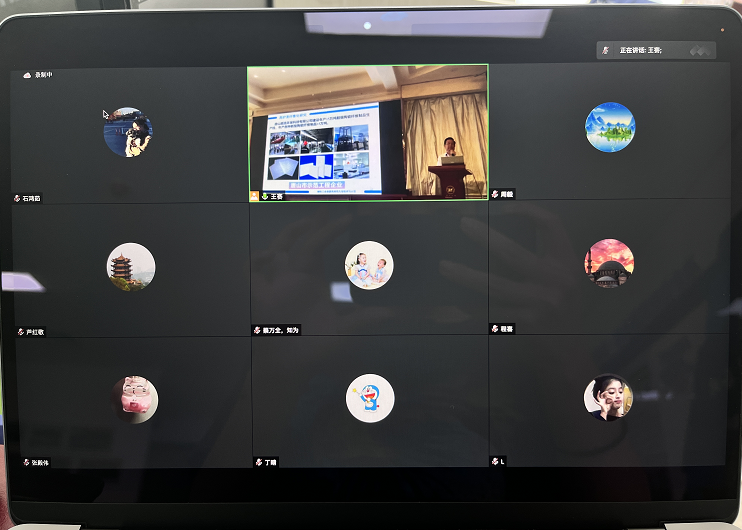Click the blue landscape avatar in 周毅's tile

(609, 127)
